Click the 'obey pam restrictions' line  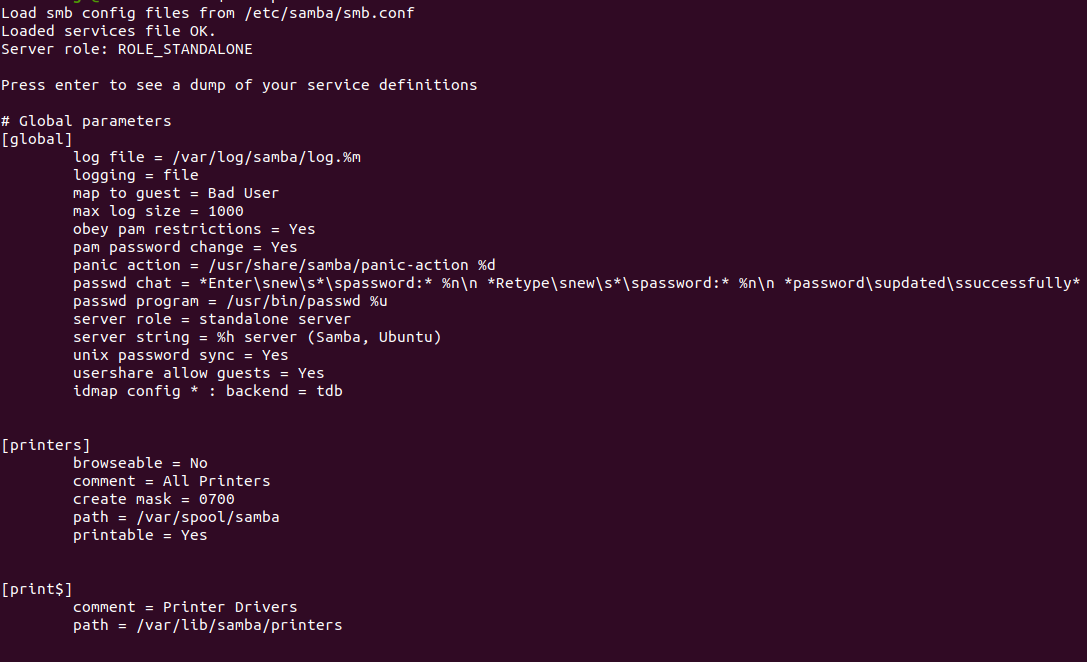[194, 229]
